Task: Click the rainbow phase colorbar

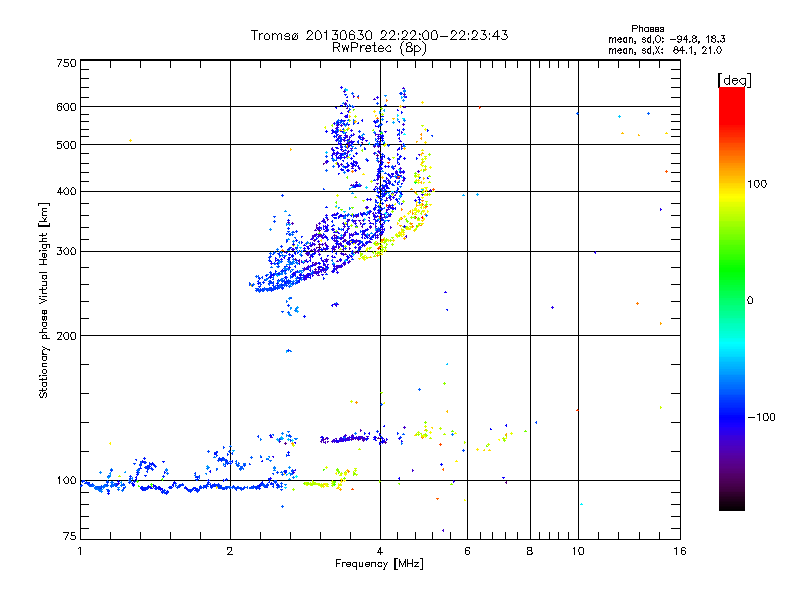Action: (x=732, y=298)
